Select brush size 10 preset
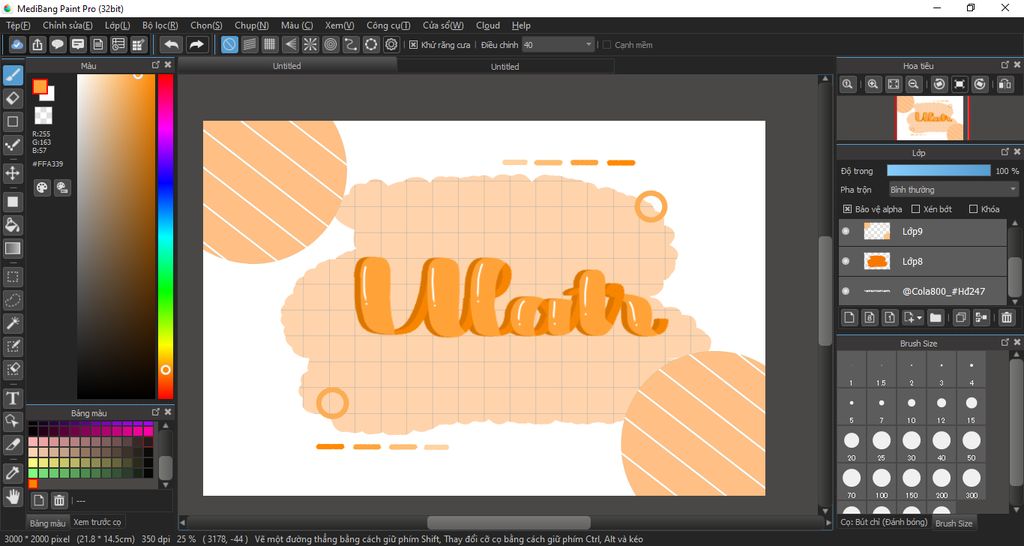This screenshot has height=546, width=1024. 911,408
